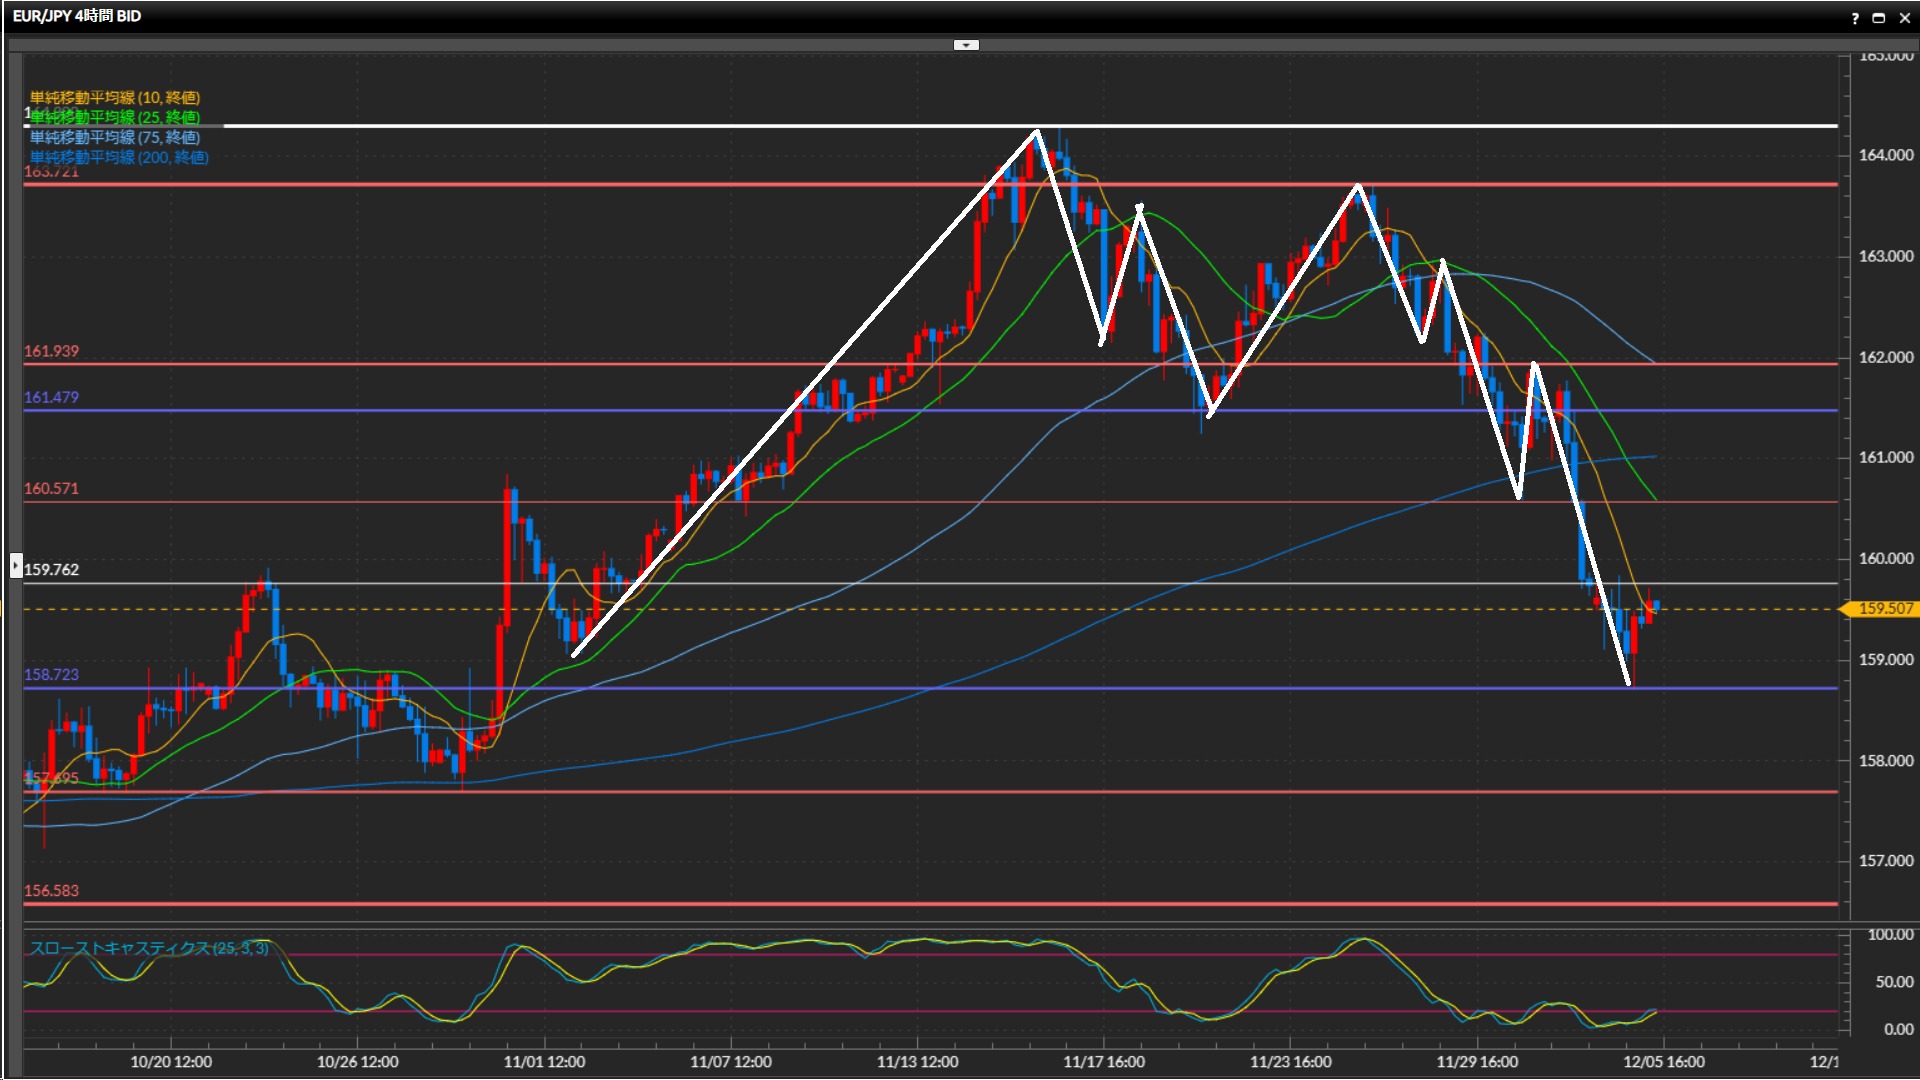Maximize the EUR/JPY chart window
The image size is (1920, 1080).
tap(1878, 17)
